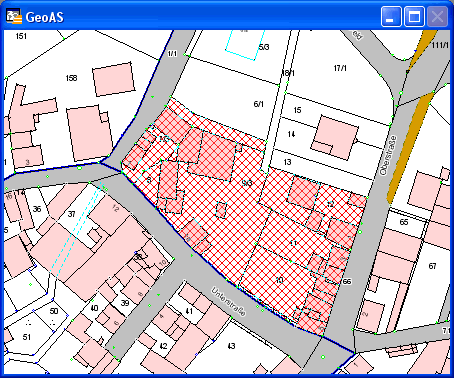Screen dimensions: 454x378
Task: Maximize the GeoAS window
Action: [x=414, y=16]
